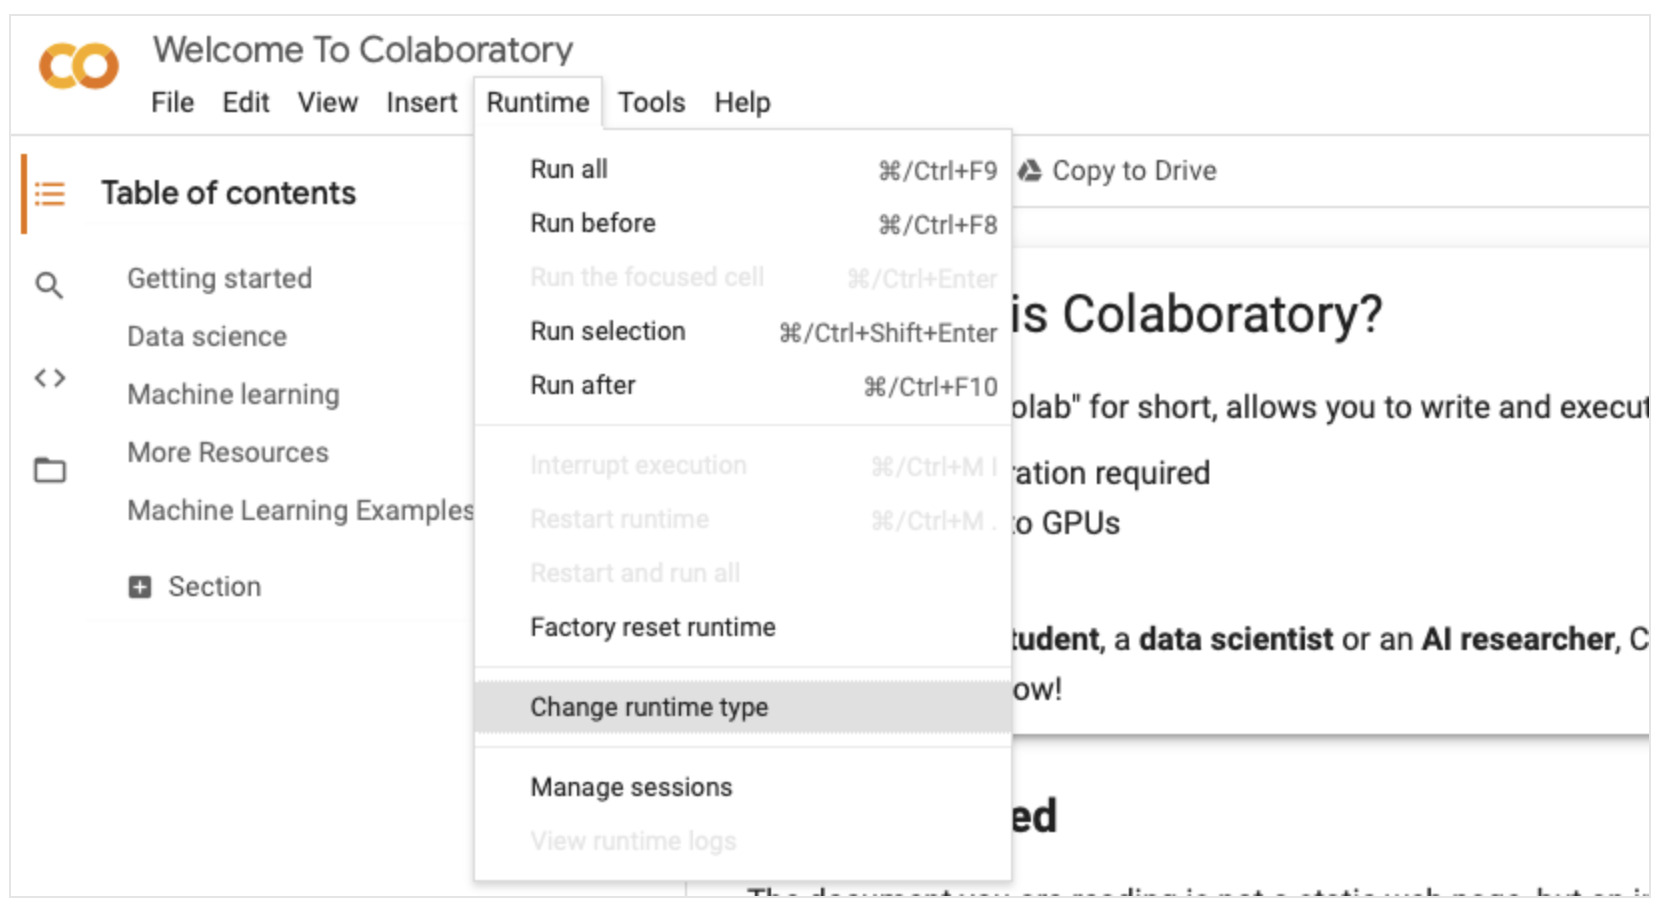Jump to Machine learning section

click(233, 394)
